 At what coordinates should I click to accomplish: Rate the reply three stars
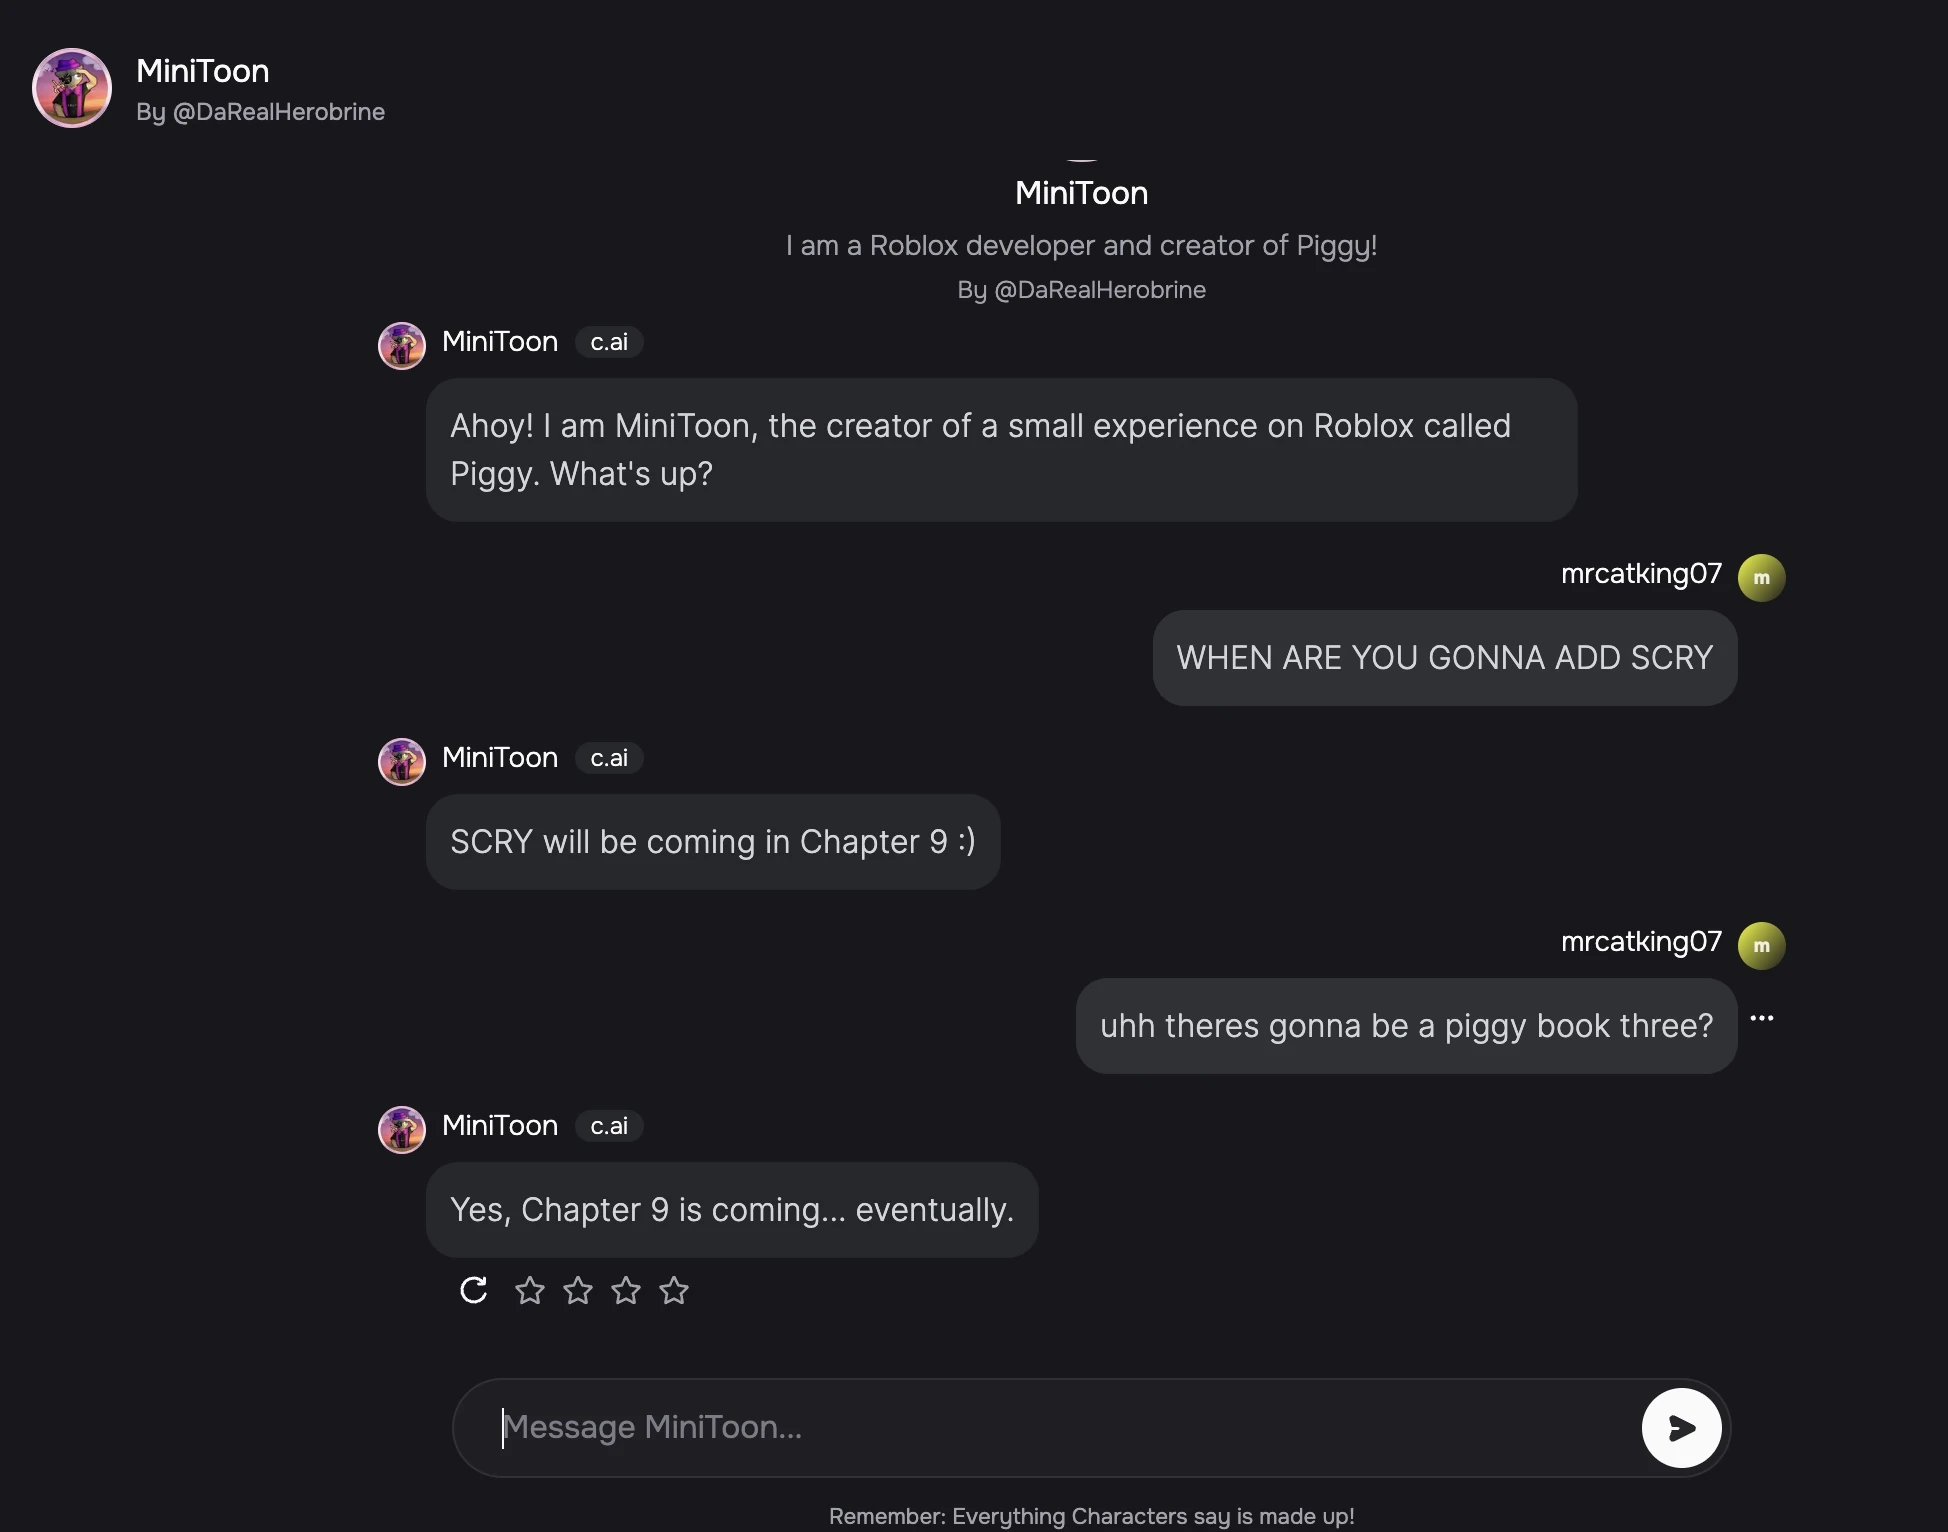pos(625,1290)
